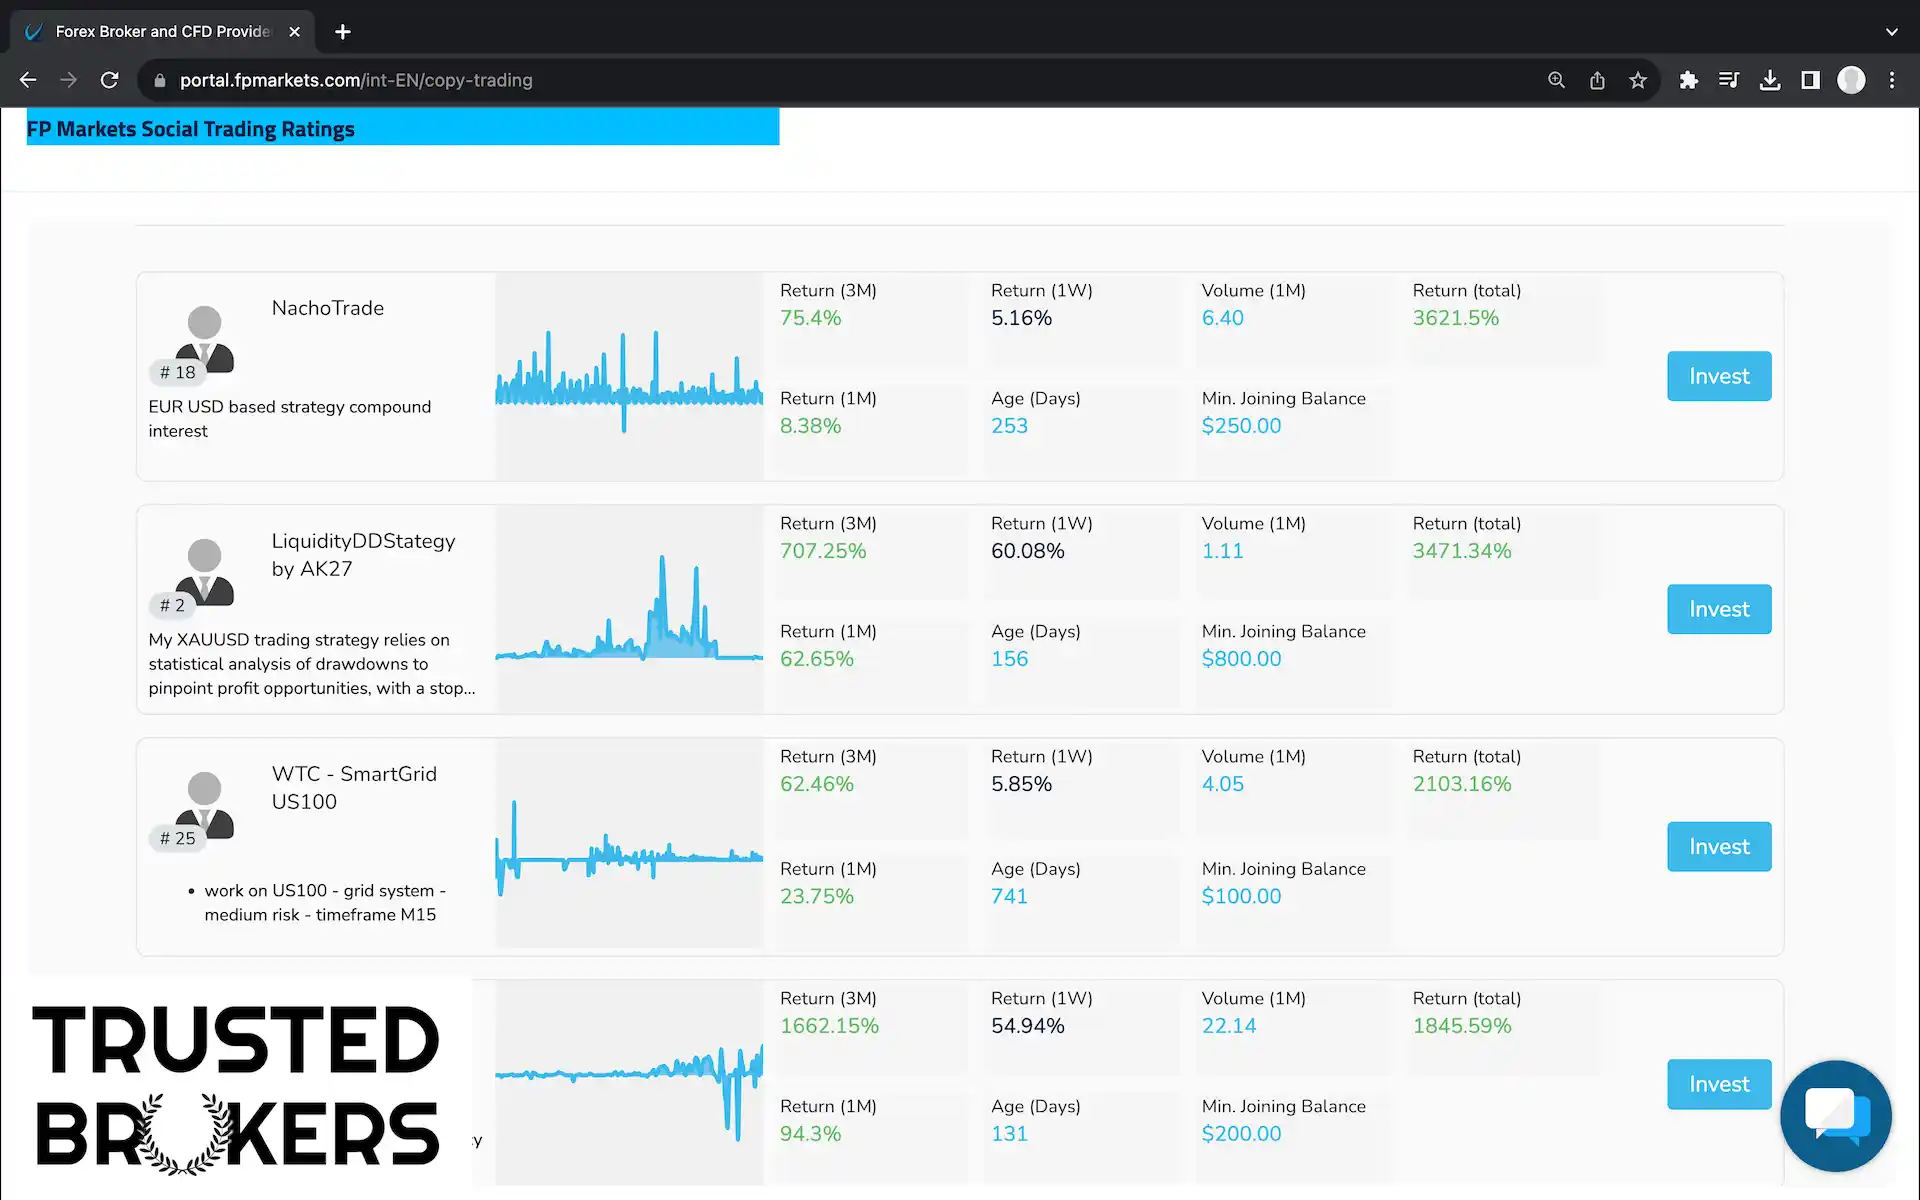The height and width of the screenshot is (1200, 1920).
Task: Click LiquidityDDStategy 707.25% return value
Action: click(823, 551)
